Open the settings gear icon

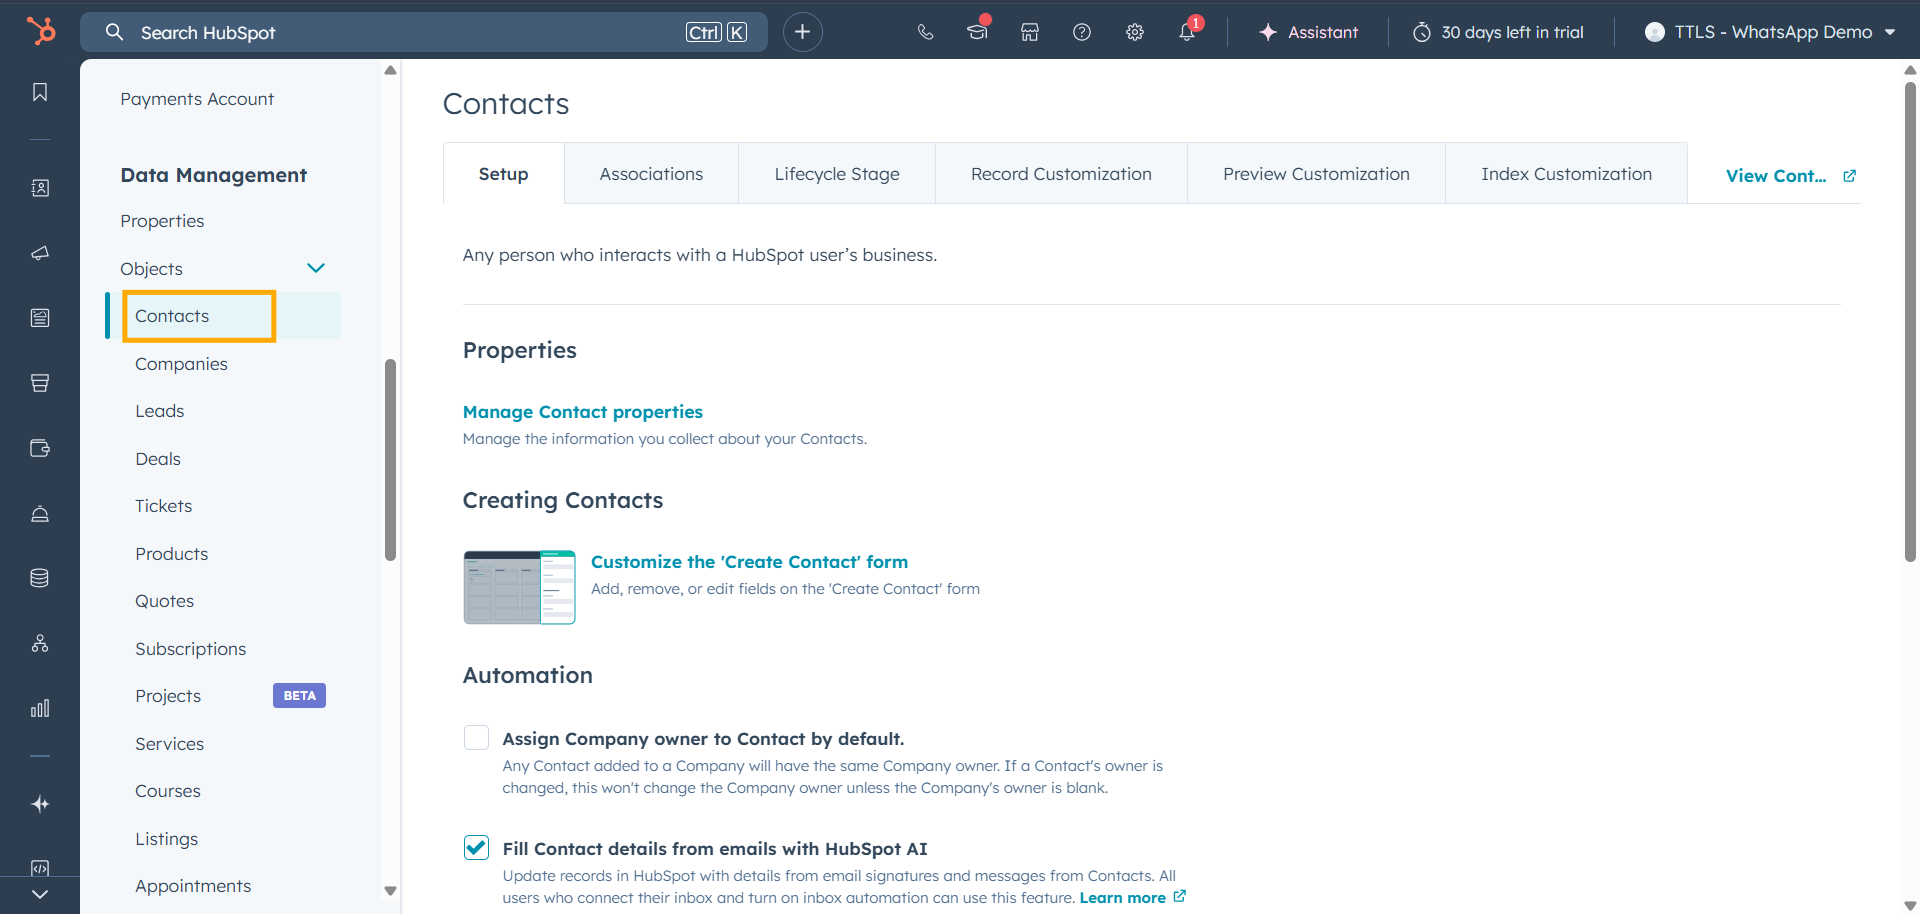coord(1134,32)
